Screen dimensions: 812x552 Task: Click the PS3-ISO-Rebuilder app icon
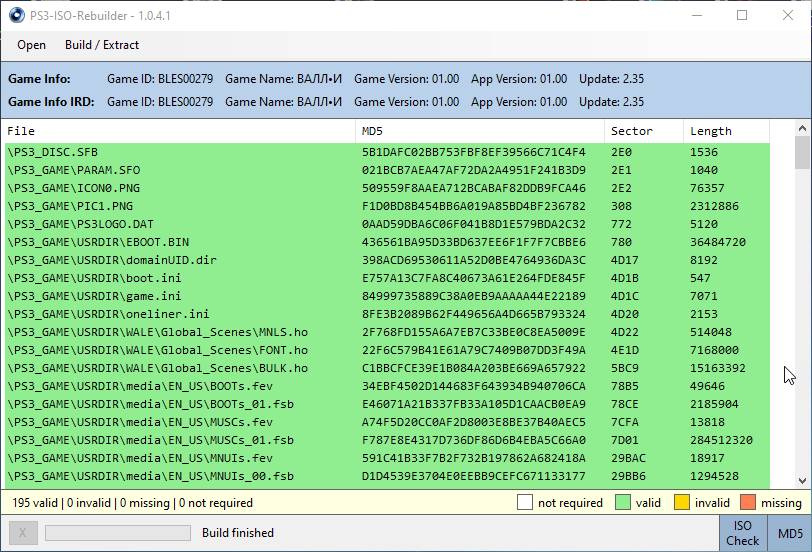coord(17,16)
